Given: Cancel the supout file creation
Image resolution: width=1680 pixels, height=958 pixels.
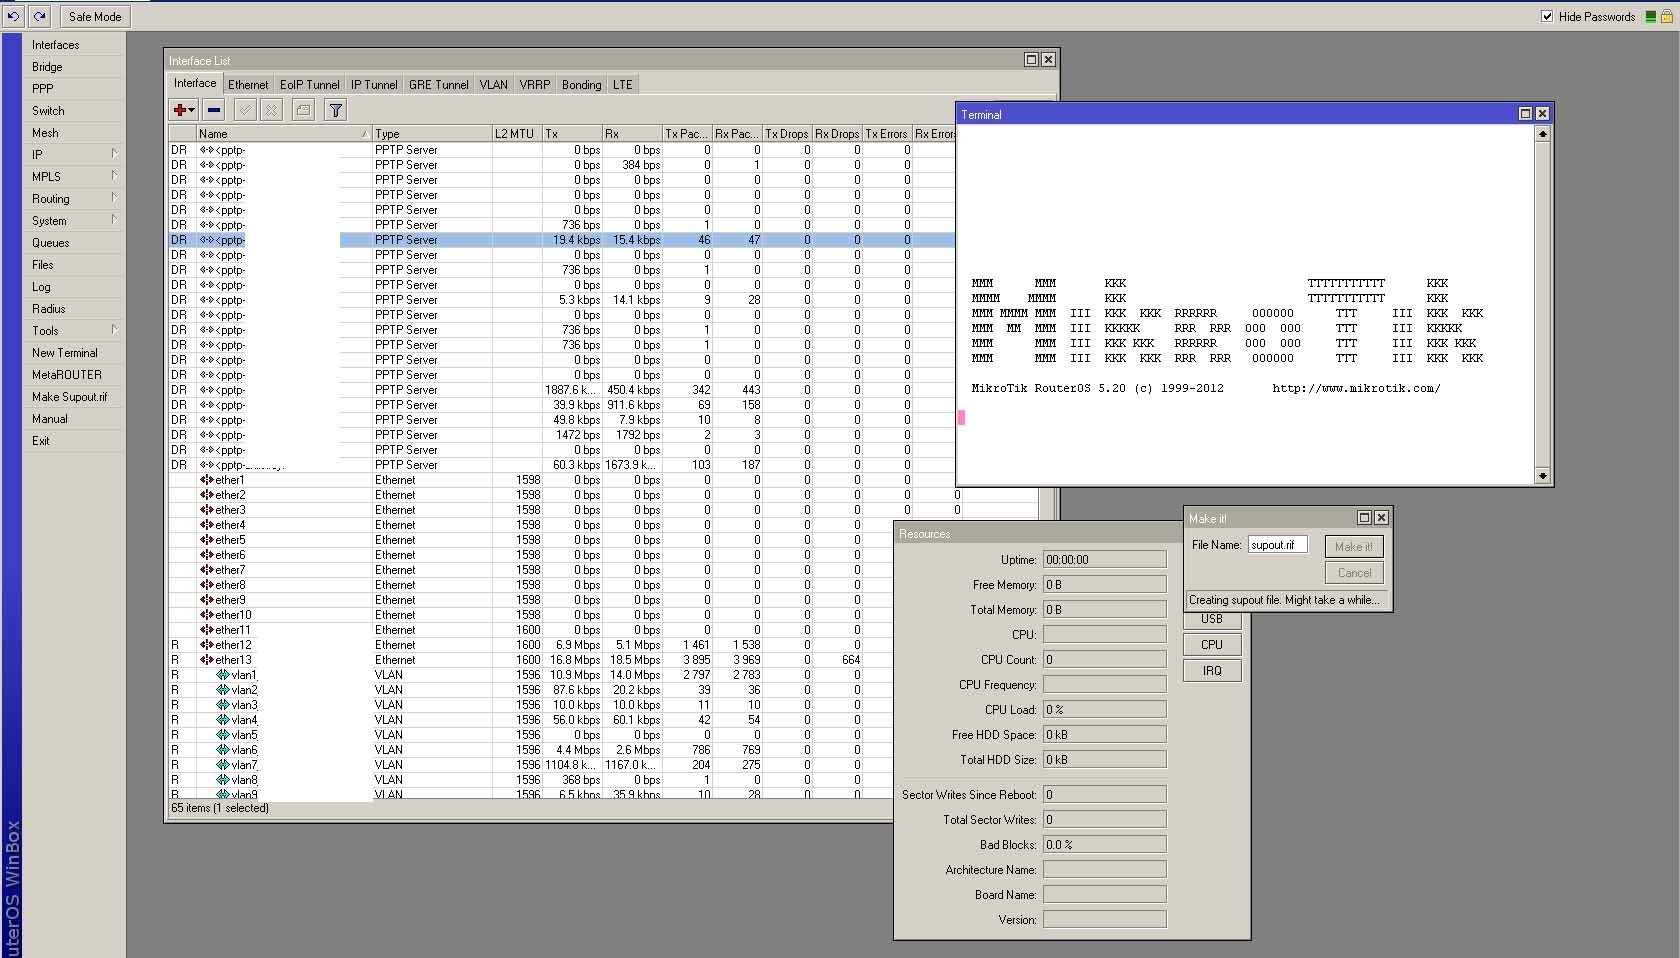Looking at the screenshot, I should [x=1353, y=572].
